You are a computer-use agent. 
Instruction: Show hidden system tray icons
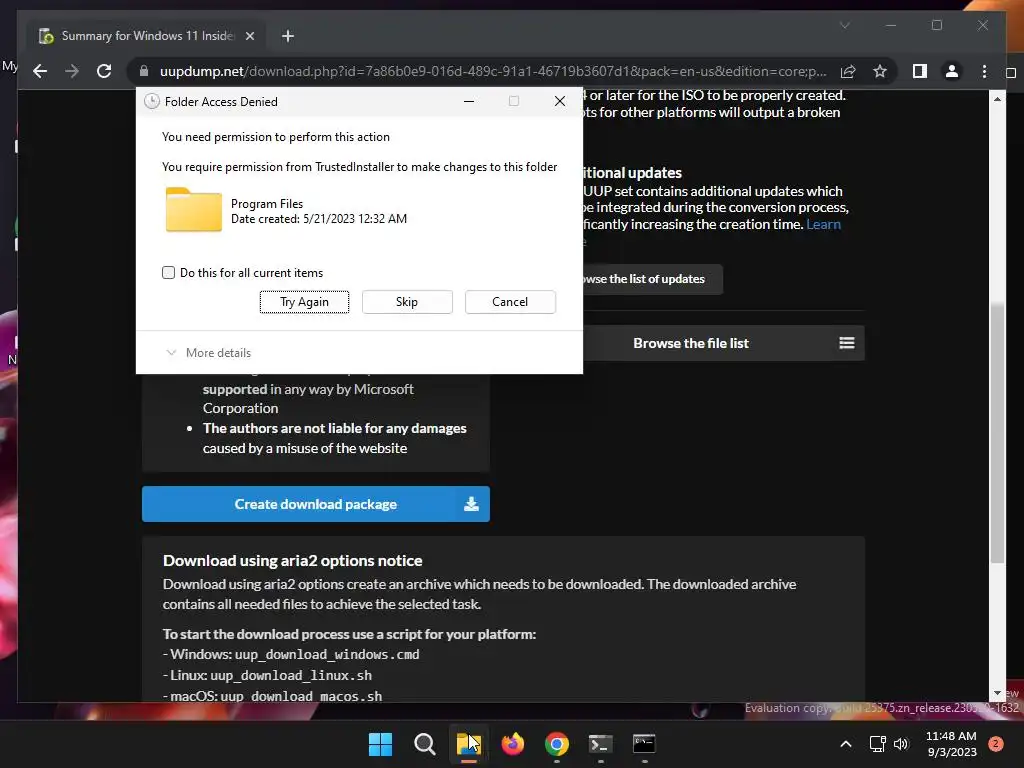click(846, 744)
